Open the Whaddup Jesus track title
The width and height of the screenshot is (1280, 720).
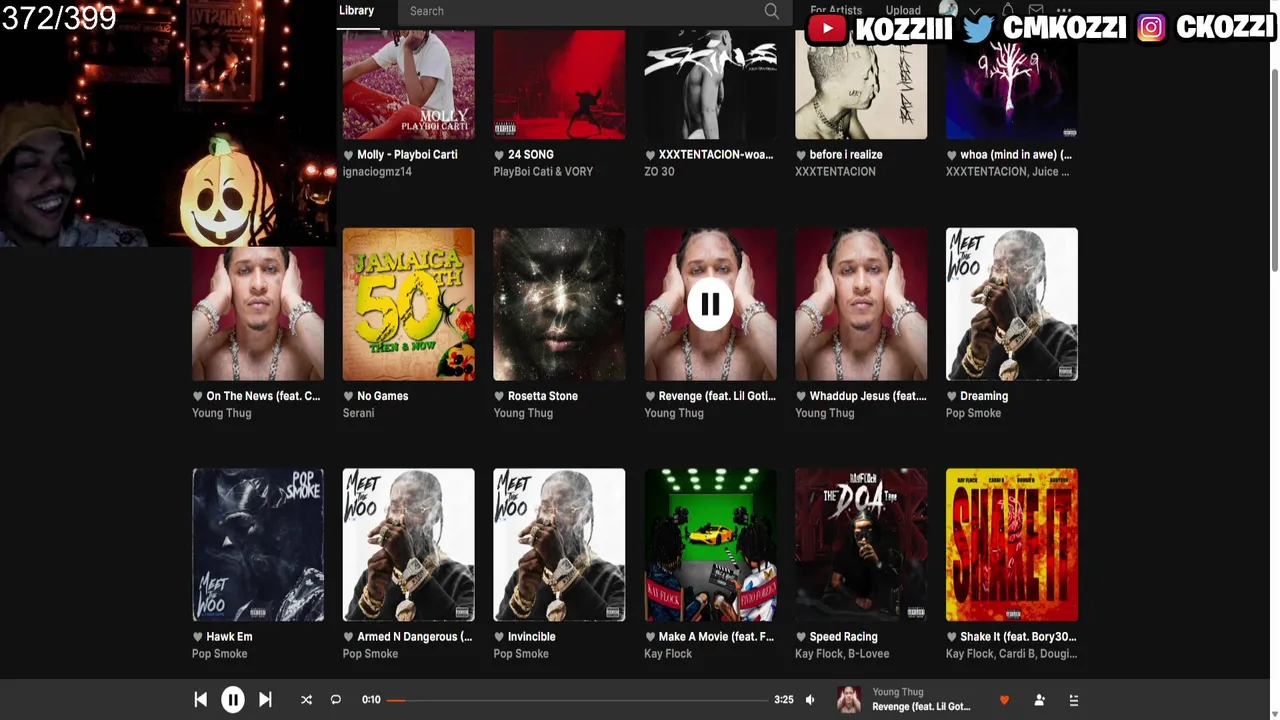pyautogui.click(x=868, y=396)
